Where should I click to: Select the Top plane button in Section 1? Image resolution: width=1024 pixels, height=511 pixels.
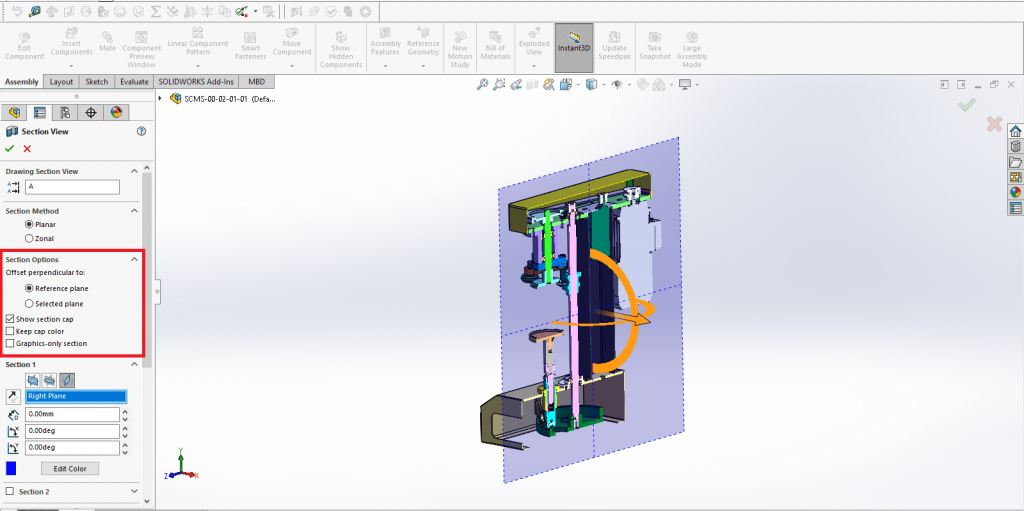[50, 380]
